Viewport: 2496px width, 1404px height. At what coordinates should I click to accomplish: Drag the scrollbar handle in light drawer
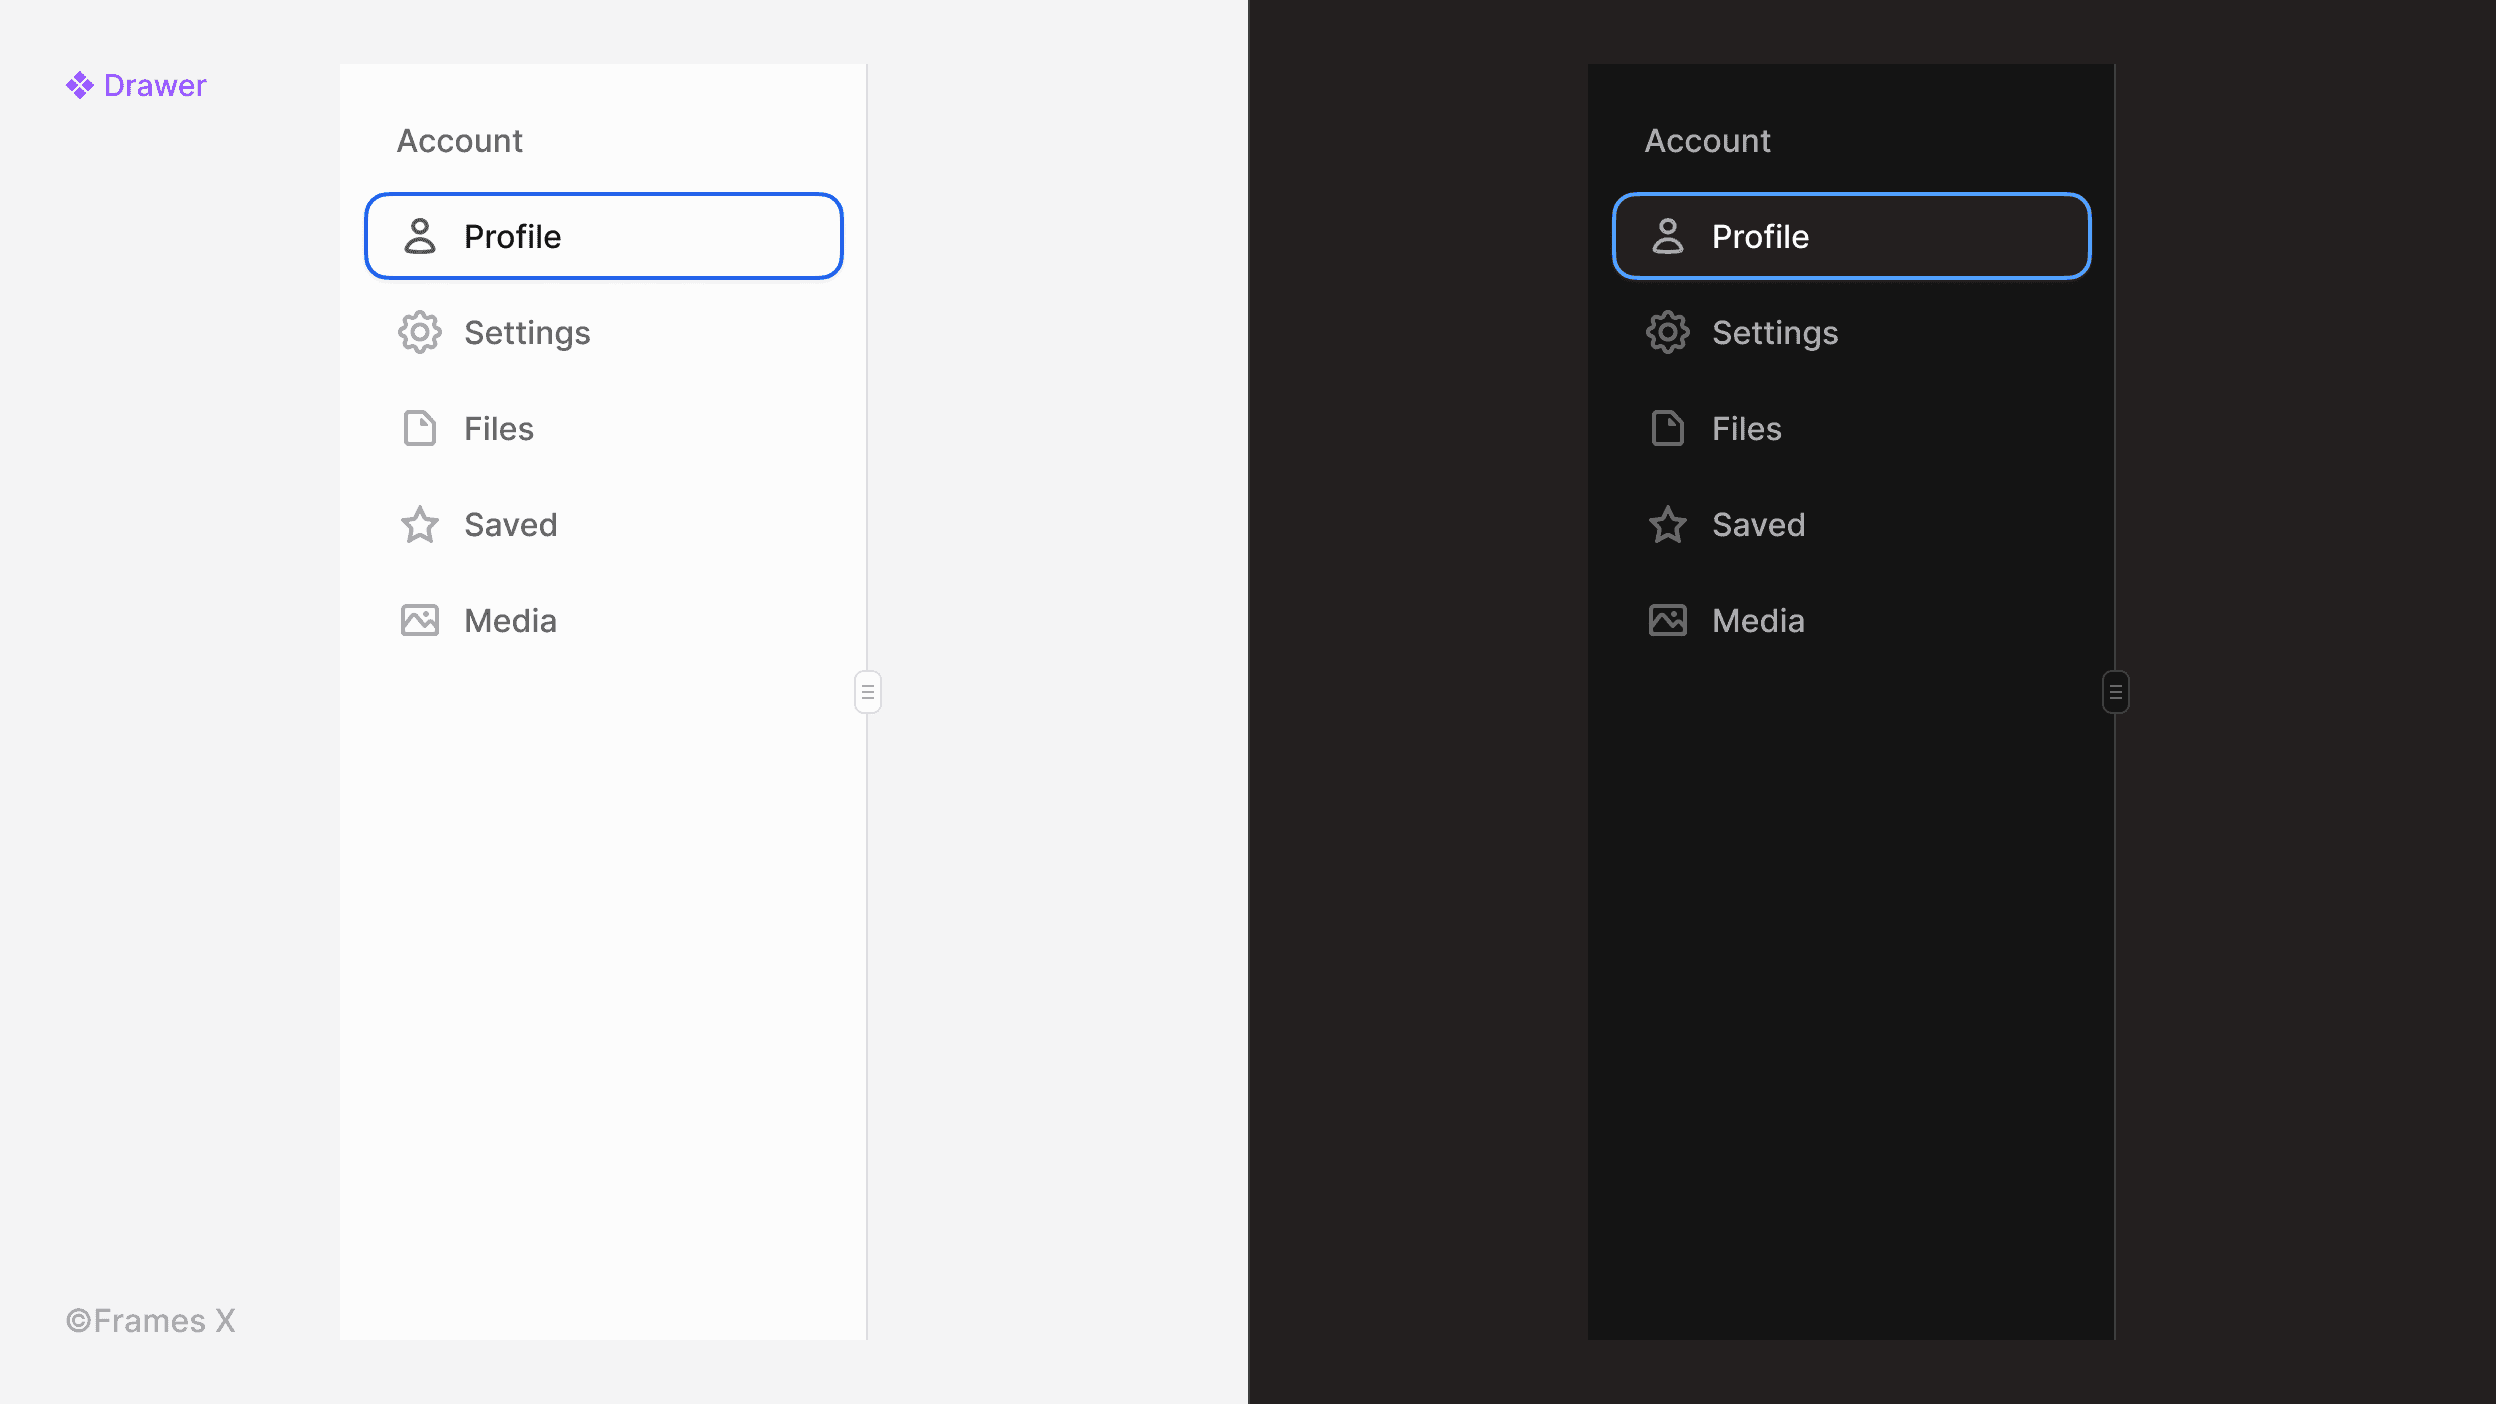(867, 693)
